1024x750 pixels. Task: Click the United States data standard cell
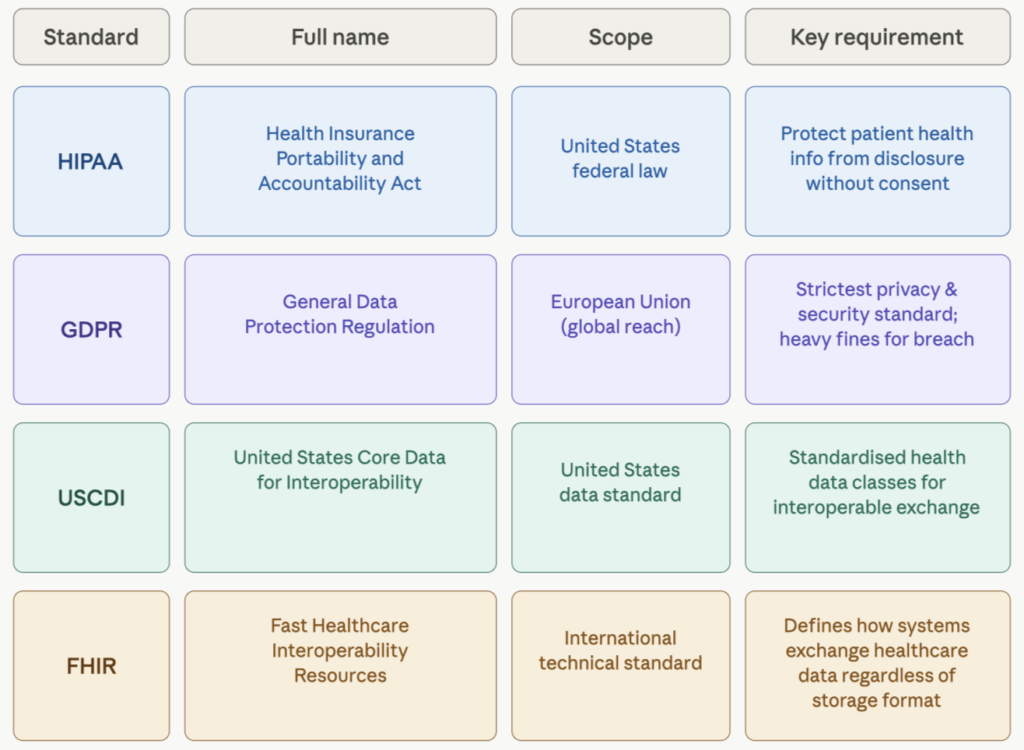pyautogui.click(x=620, y=483)
